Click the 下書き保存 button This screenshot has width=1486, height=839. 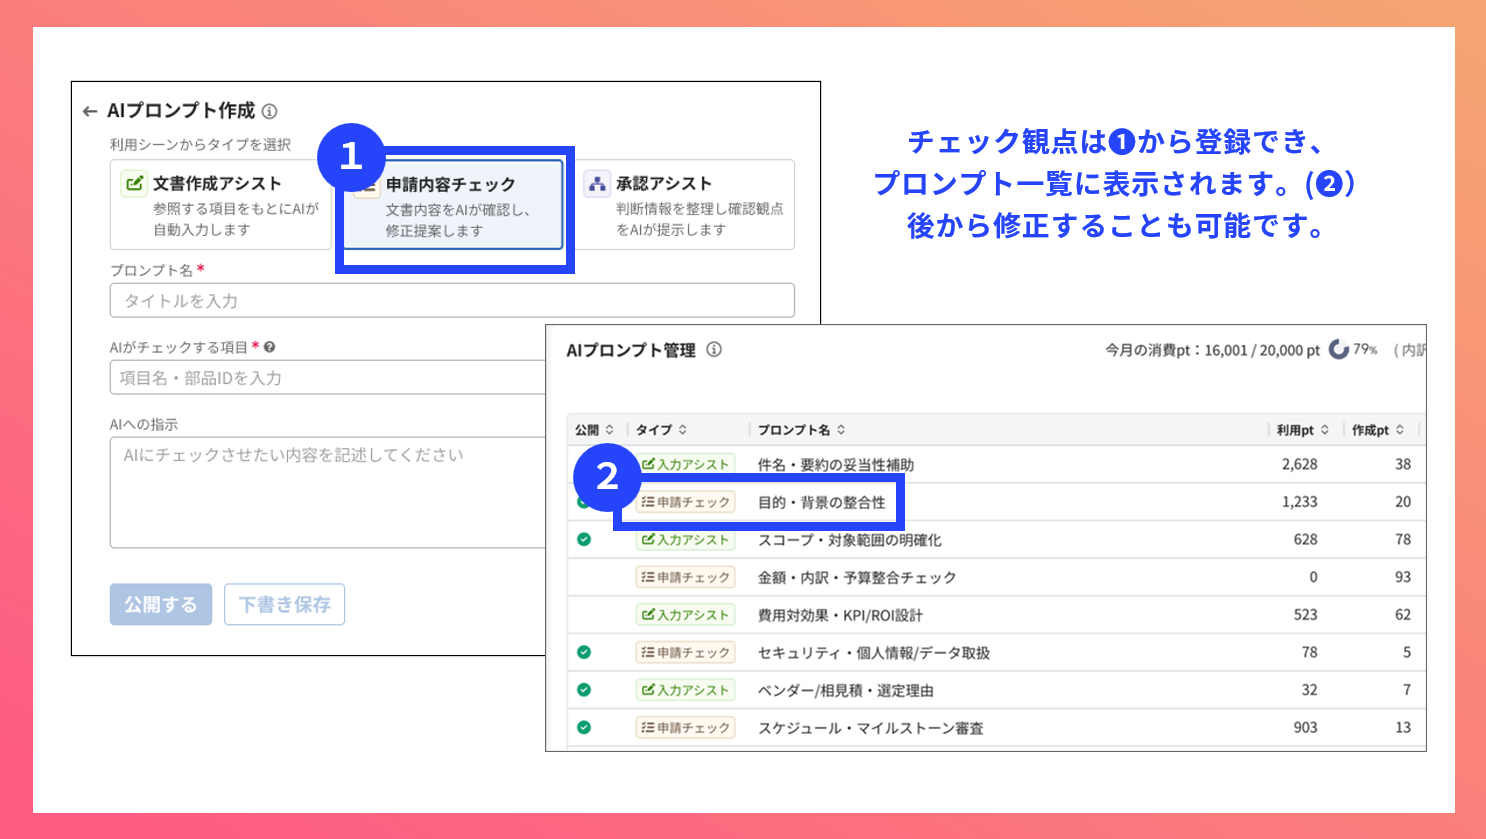(x=285, y=605)
